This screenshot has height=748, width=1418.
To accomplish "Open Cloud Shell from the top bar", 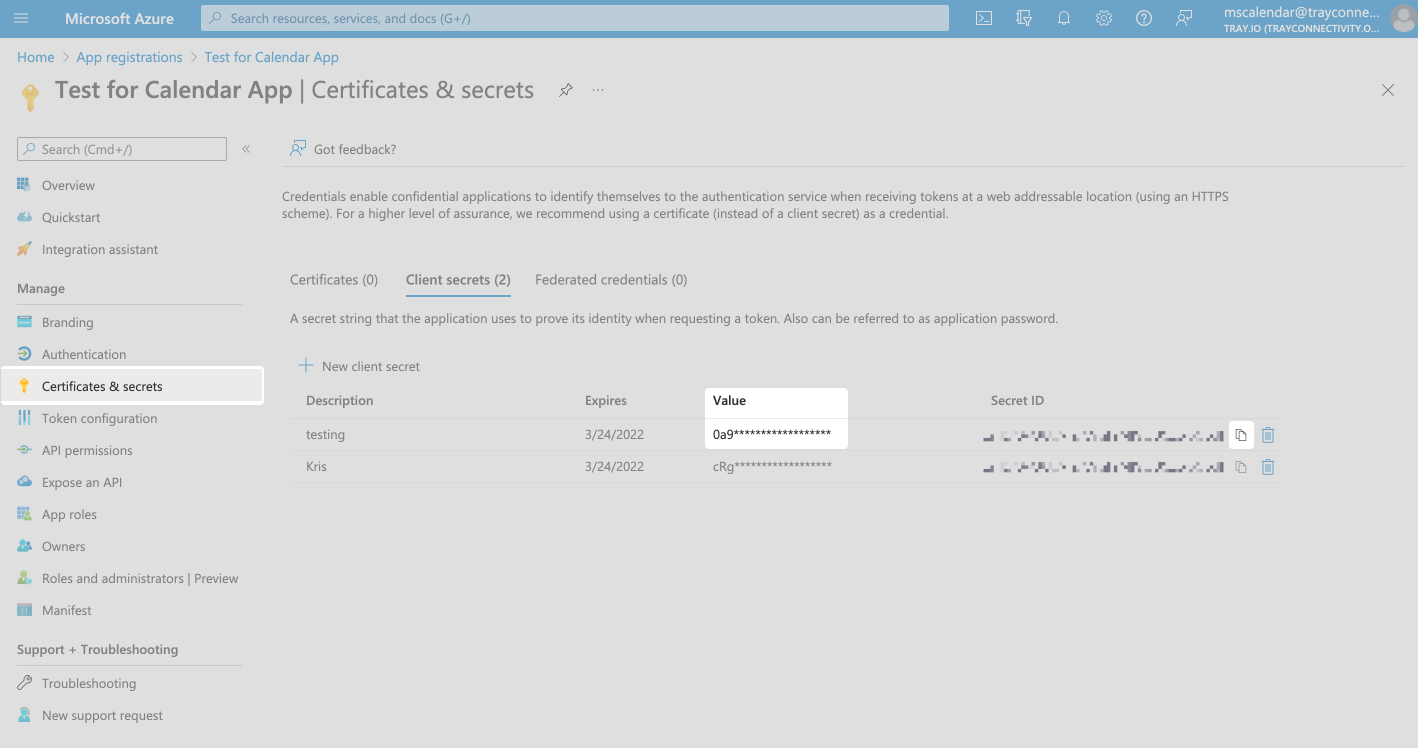I will pos(983,17).
